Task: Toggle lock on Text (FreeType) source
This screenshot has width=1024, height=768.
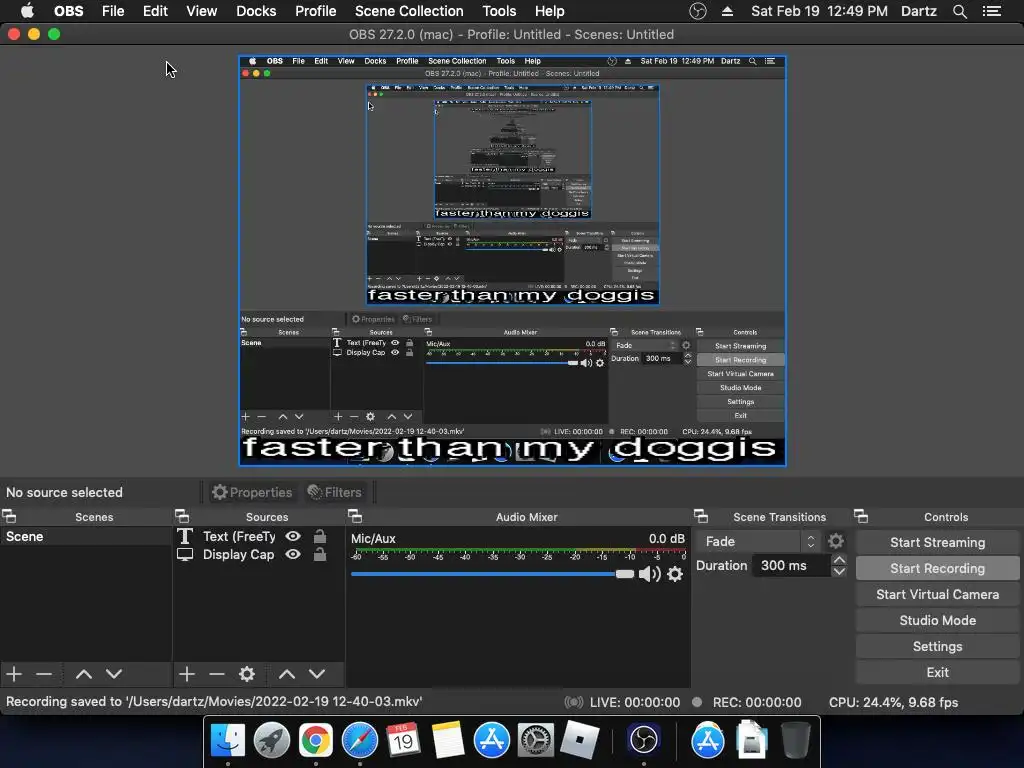Action: (x=319, y=536)
